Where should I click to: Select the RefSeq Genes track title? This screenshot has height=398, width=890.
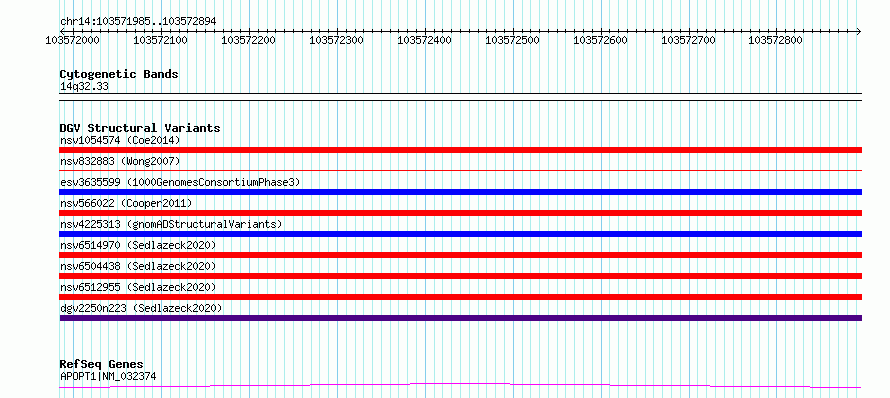[102, 365]
